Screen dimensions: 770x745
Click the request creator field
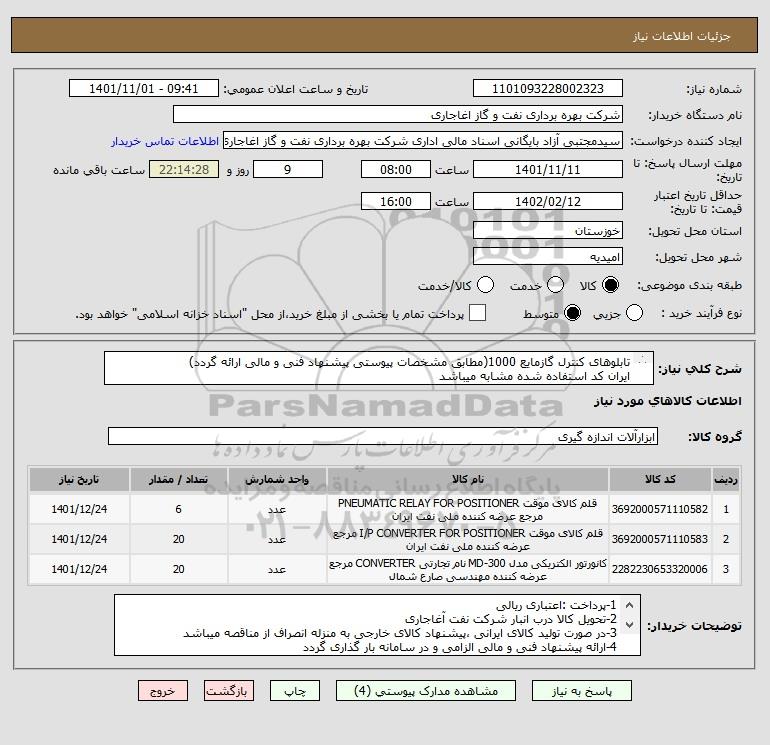point(423,141)
